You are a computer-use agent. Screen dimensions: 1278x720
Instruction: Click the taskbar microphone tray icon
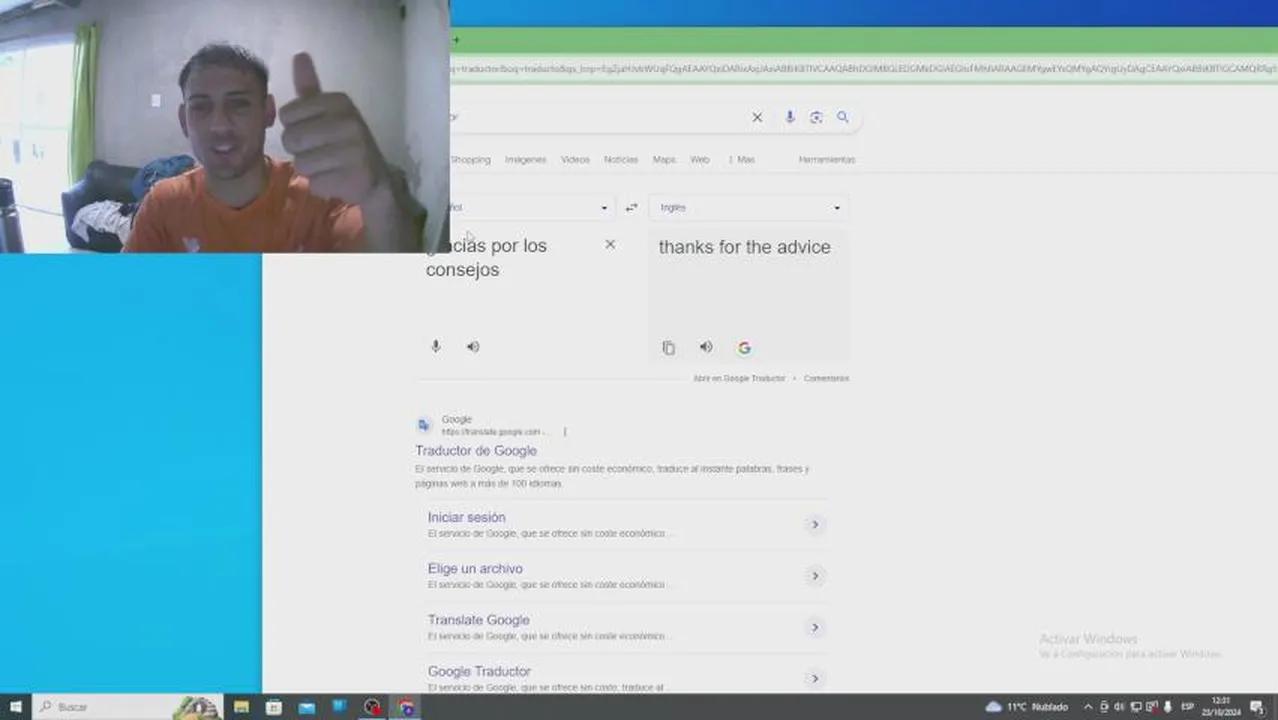1167,707
